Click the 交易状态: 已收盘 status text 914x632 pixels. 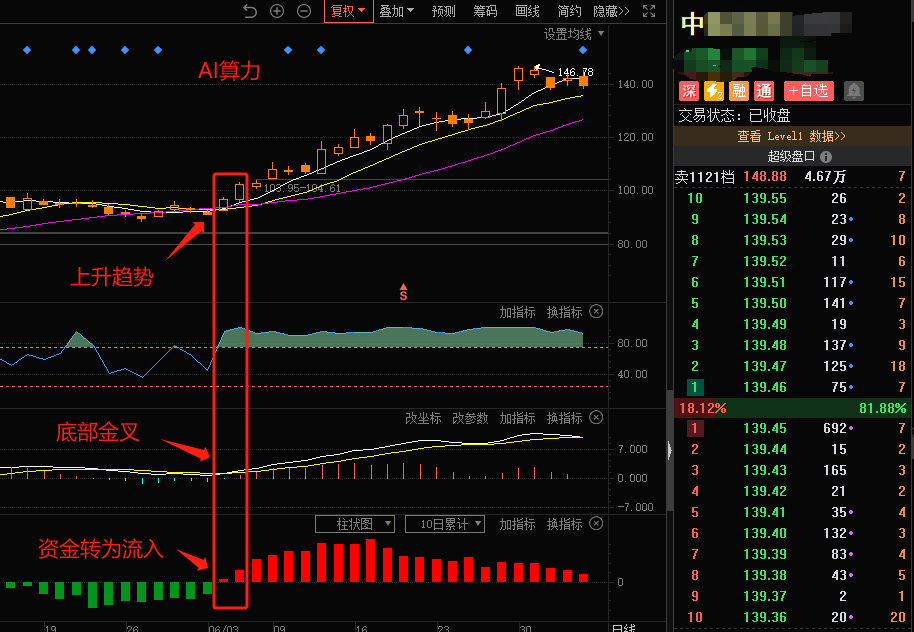pyautogui.click(x=734, y=115)
